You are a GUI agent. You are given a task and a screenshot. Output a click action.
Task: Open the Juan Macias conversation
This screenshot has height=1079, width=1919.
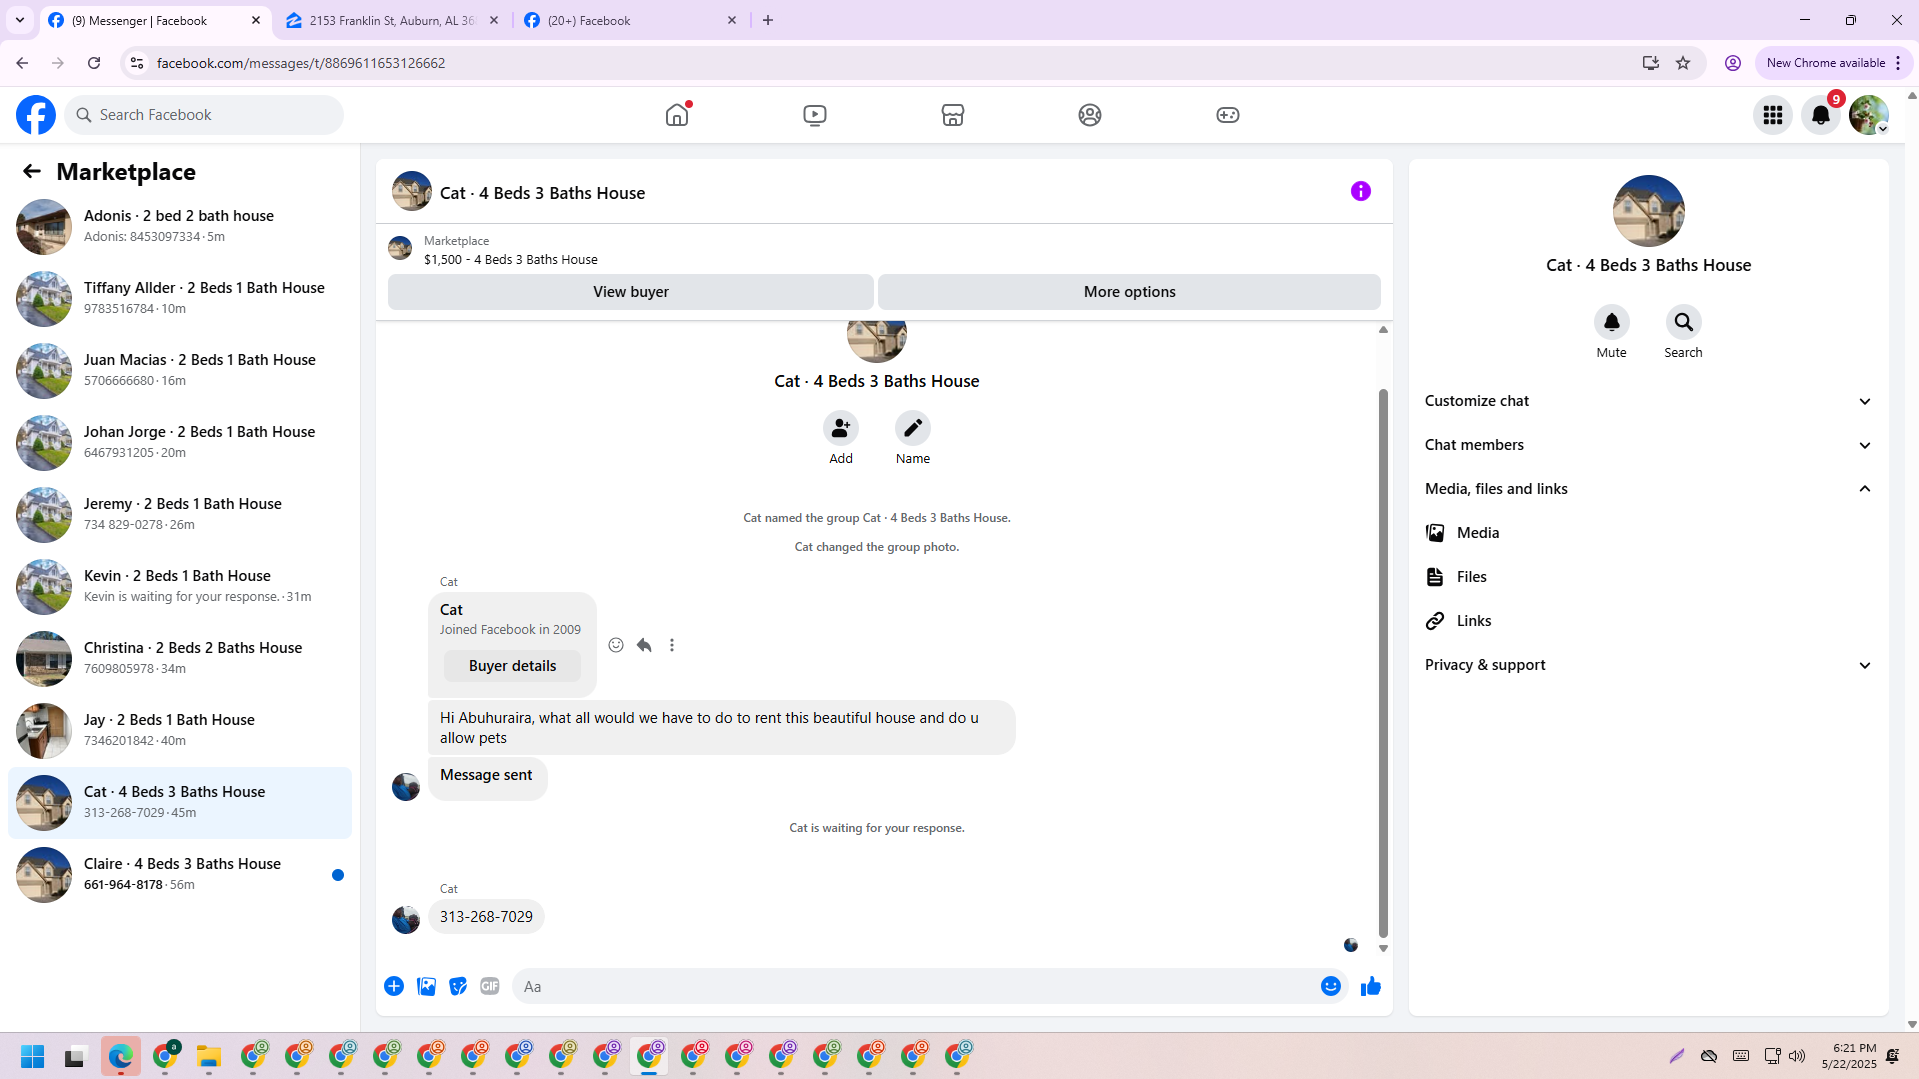180,371
